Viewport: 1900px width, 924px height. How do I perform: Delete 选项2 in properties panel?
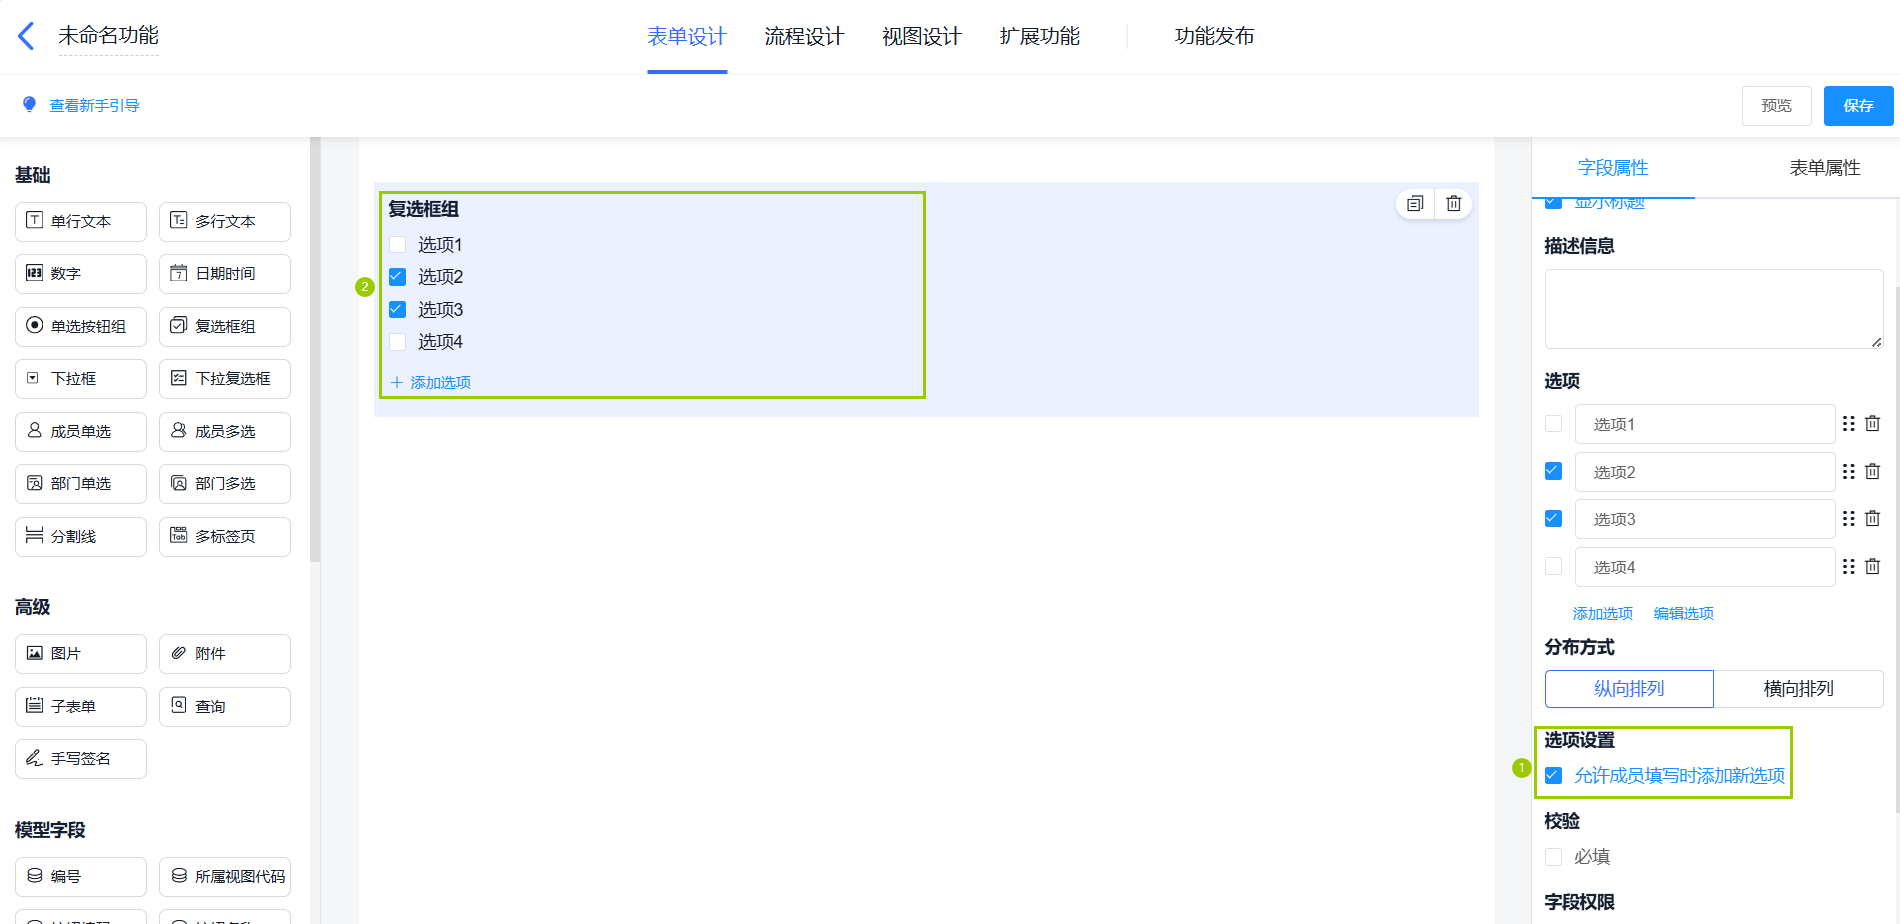[1873, 471]
